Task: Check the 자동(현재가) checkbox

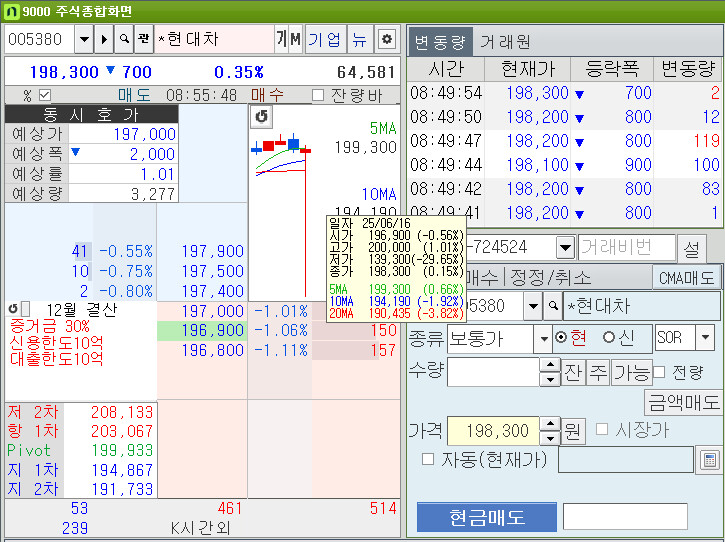Action: click(x=428, y=459)
